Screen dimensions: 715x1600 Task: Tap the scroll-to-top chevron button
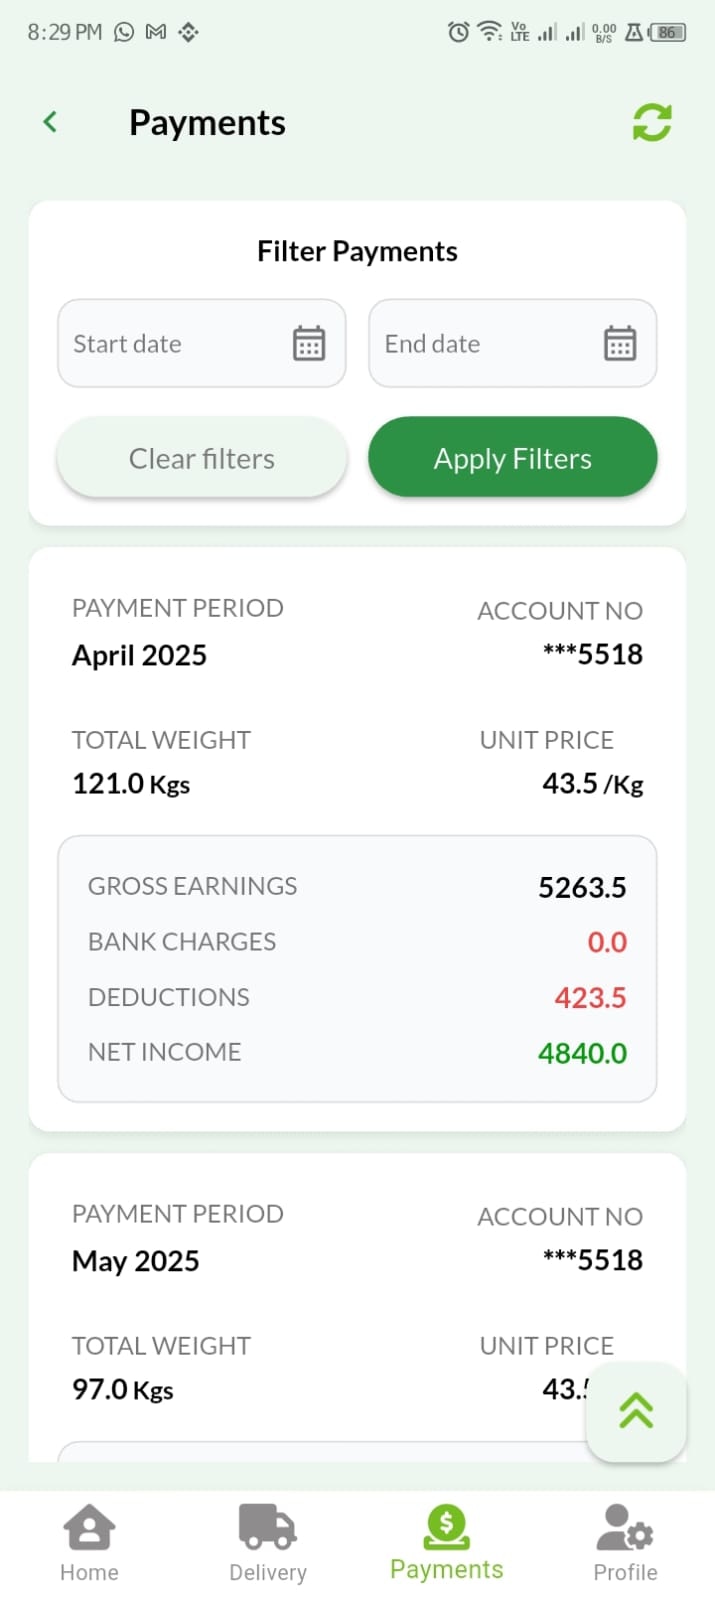(636, 1412)
